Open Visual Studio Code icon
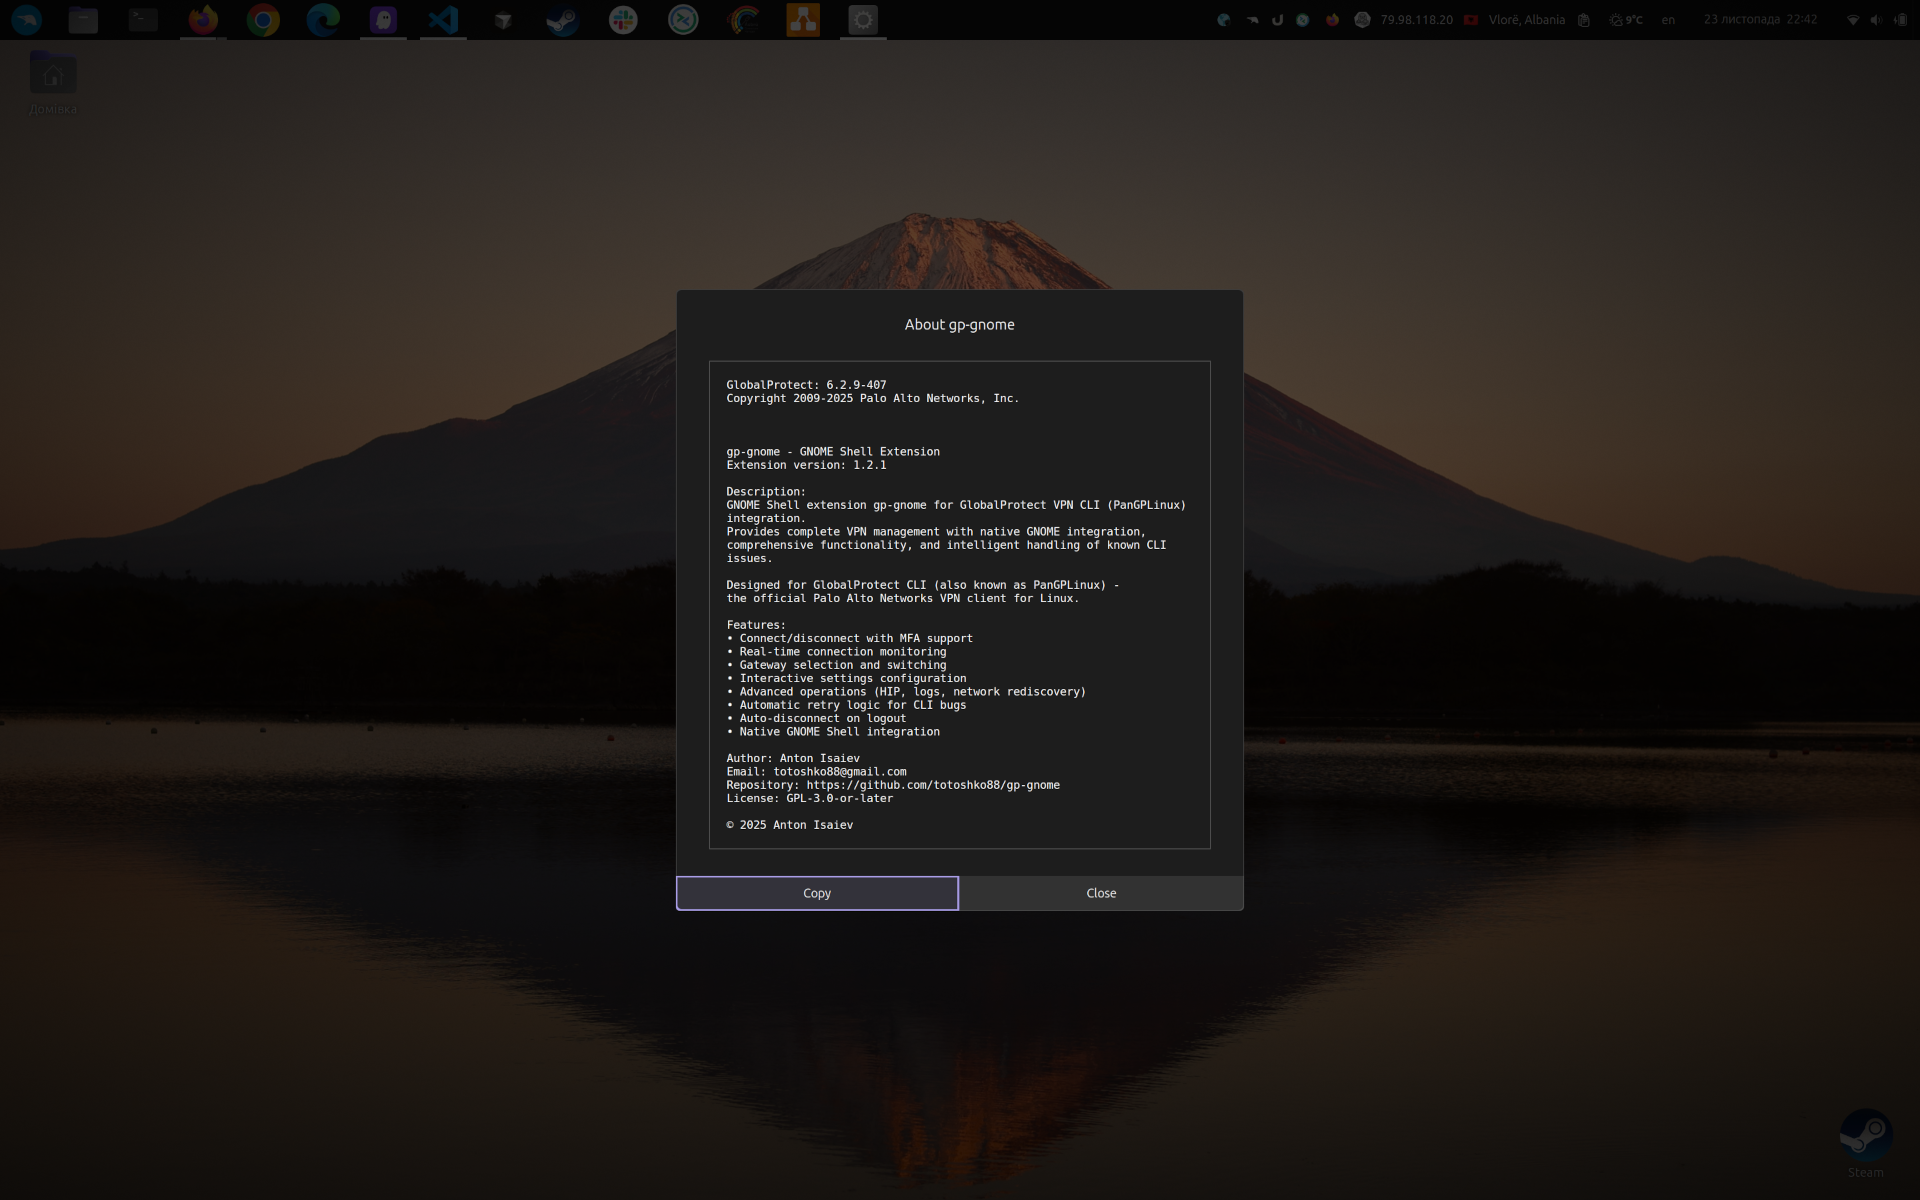The height and width of the screenshot is (1200, 1920). point(443,20)
